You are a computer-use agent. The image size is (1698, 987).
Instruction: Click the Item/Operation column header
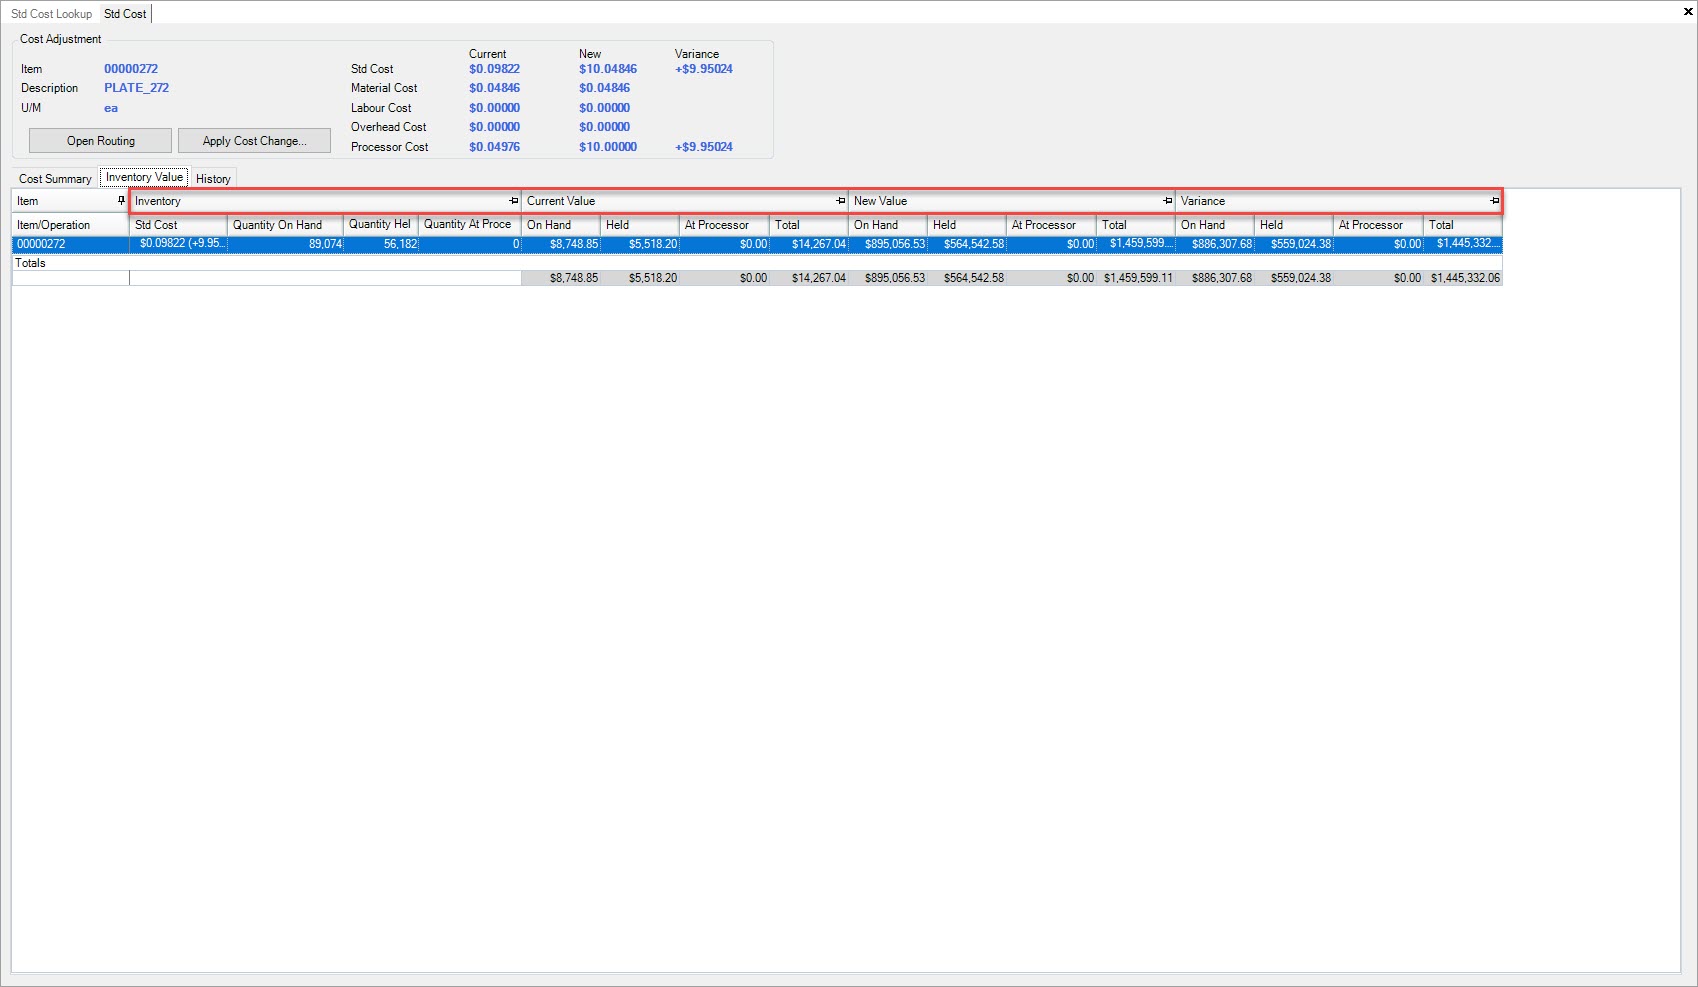point(71,225)
